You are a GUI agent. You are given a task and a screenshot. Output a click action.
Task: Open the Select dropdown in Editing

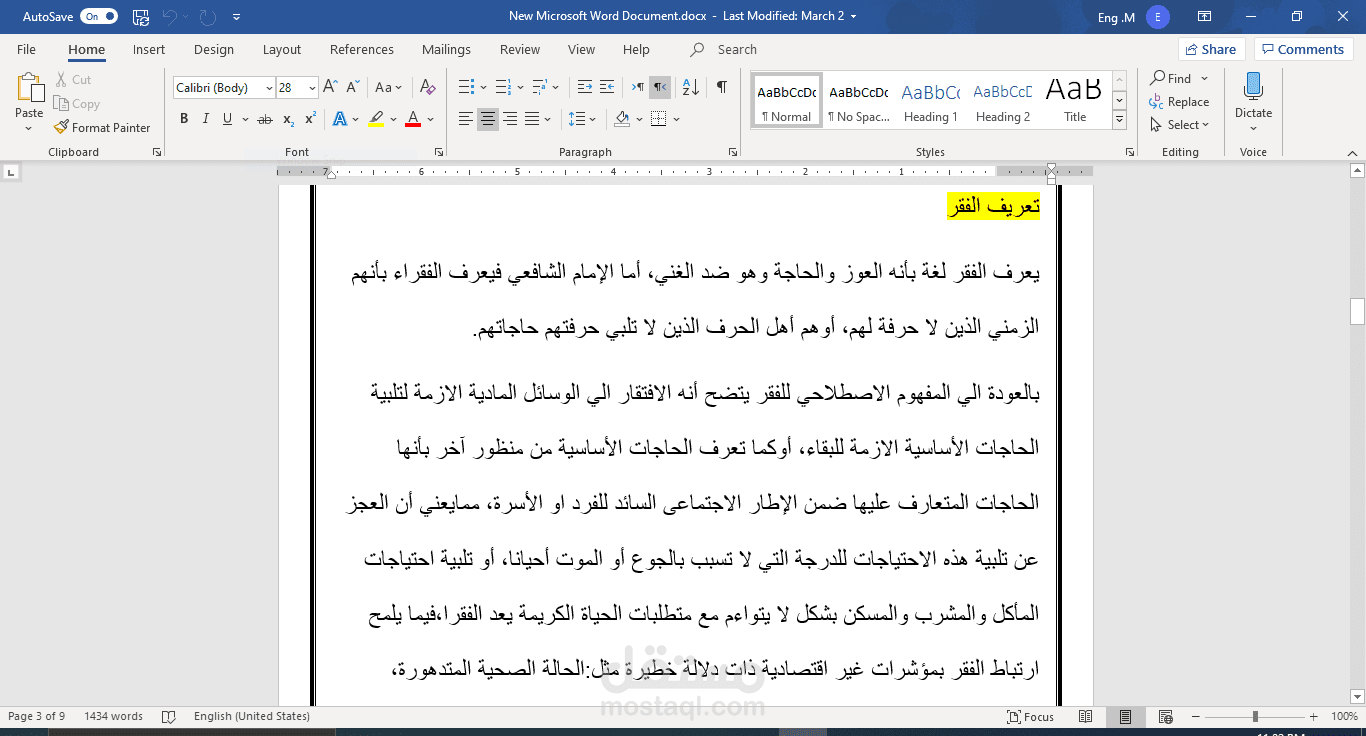[1179, 125]
